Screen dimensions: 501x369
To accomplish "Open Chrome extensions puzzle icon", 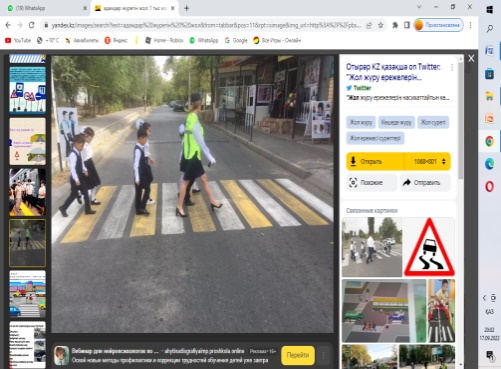I will [x=395, y=25].
